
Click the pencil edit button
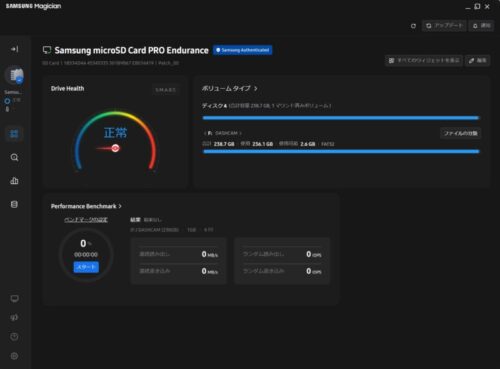[x=478, y=60]
